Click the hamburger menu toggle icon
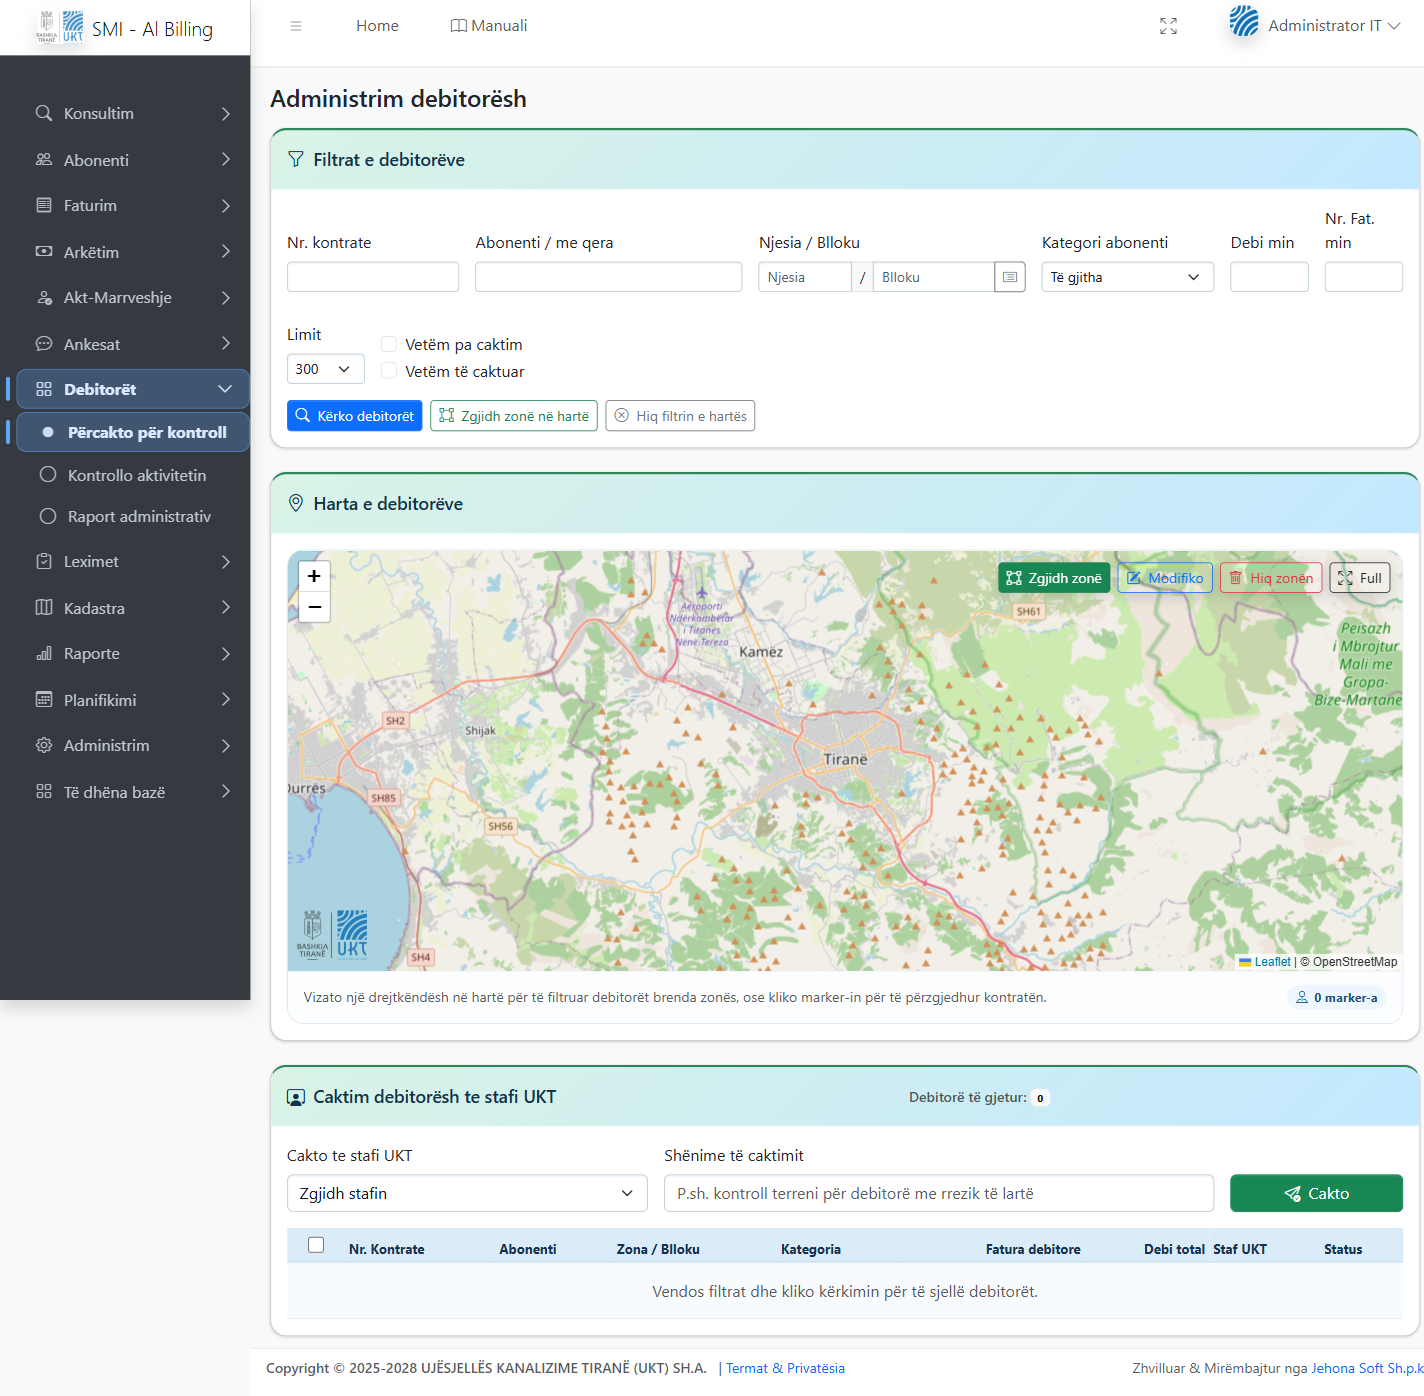 pos(296,26)
